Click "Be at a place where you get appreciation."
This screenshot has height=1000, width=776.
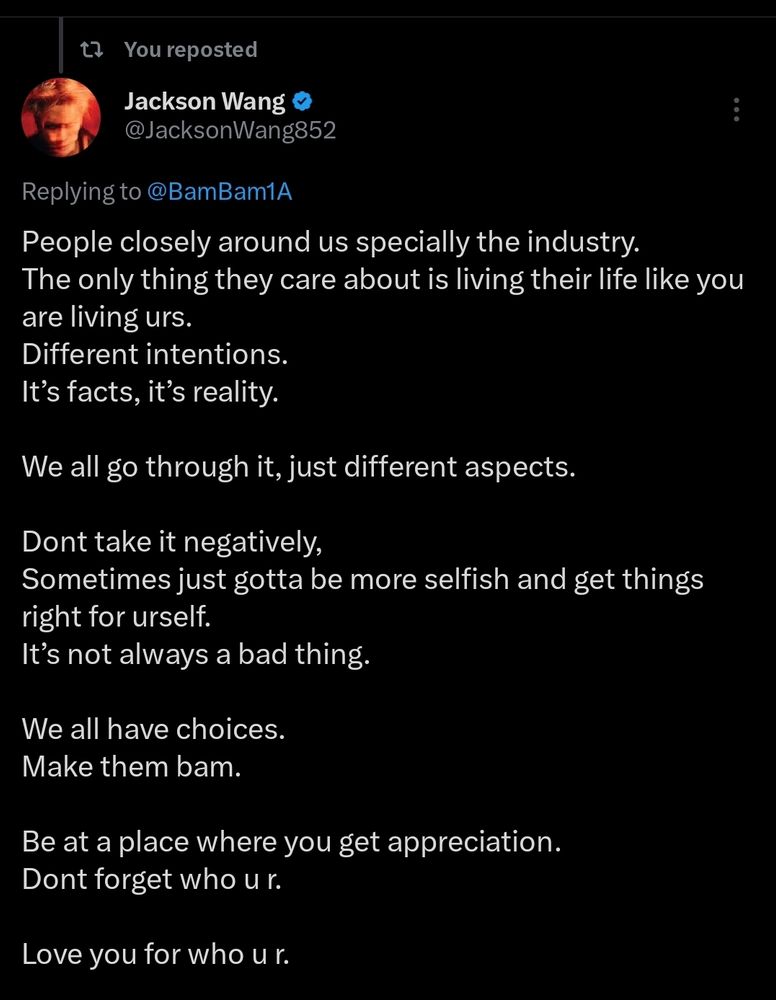click(x=291, y=841)
